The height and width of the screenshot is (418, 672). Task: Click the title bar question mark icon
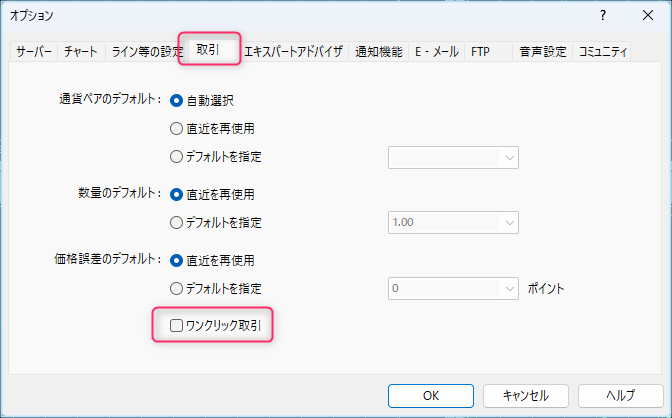(x=603, y=15)
